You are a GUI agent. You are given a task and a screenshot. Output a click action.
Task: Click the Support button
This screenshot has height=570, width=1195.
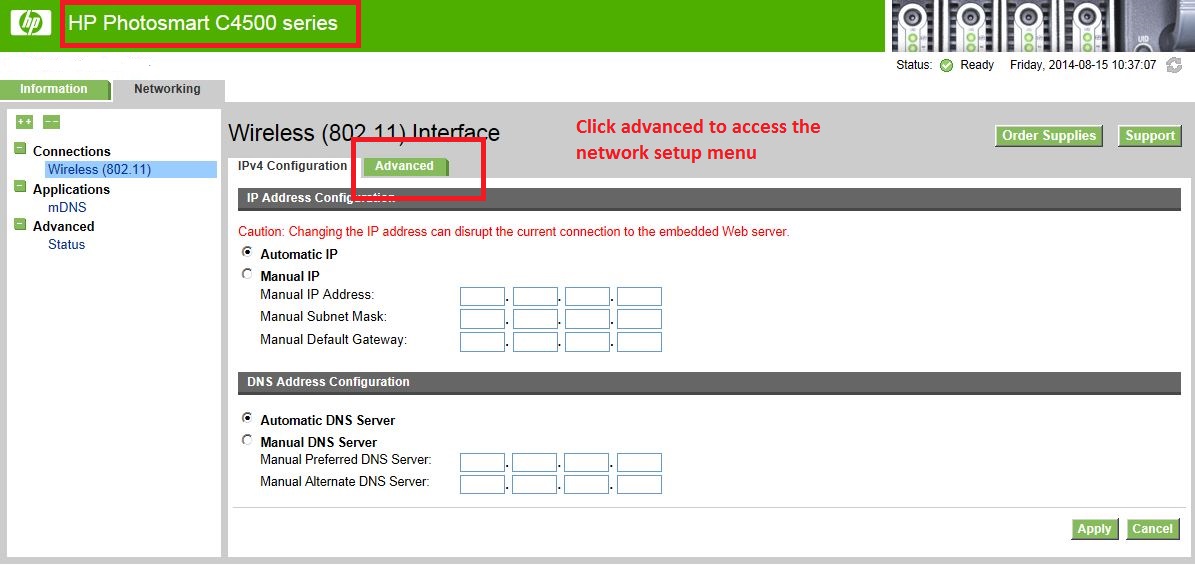point(1149,136)
